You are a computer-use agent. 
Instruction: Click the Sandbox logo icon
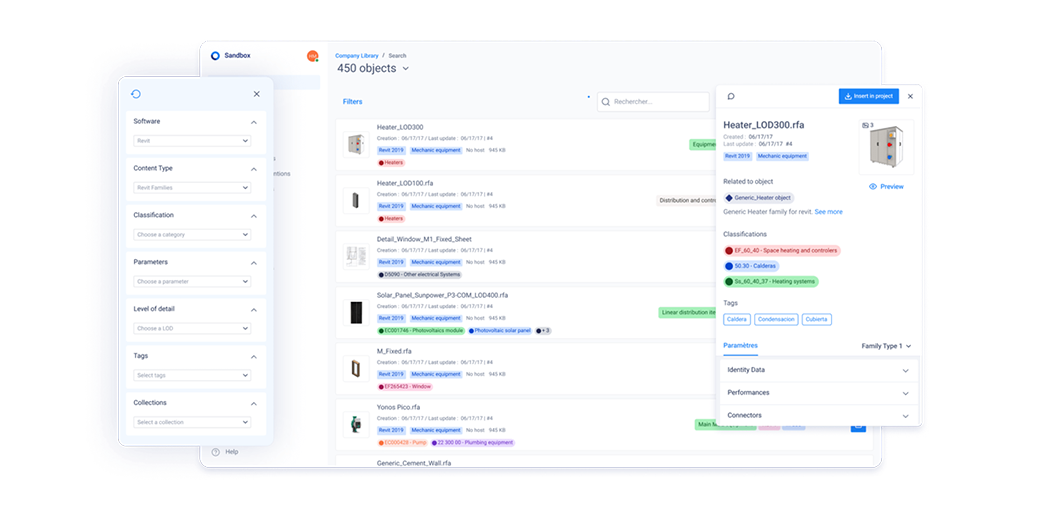pyautogui.click(x=215, y=56)
